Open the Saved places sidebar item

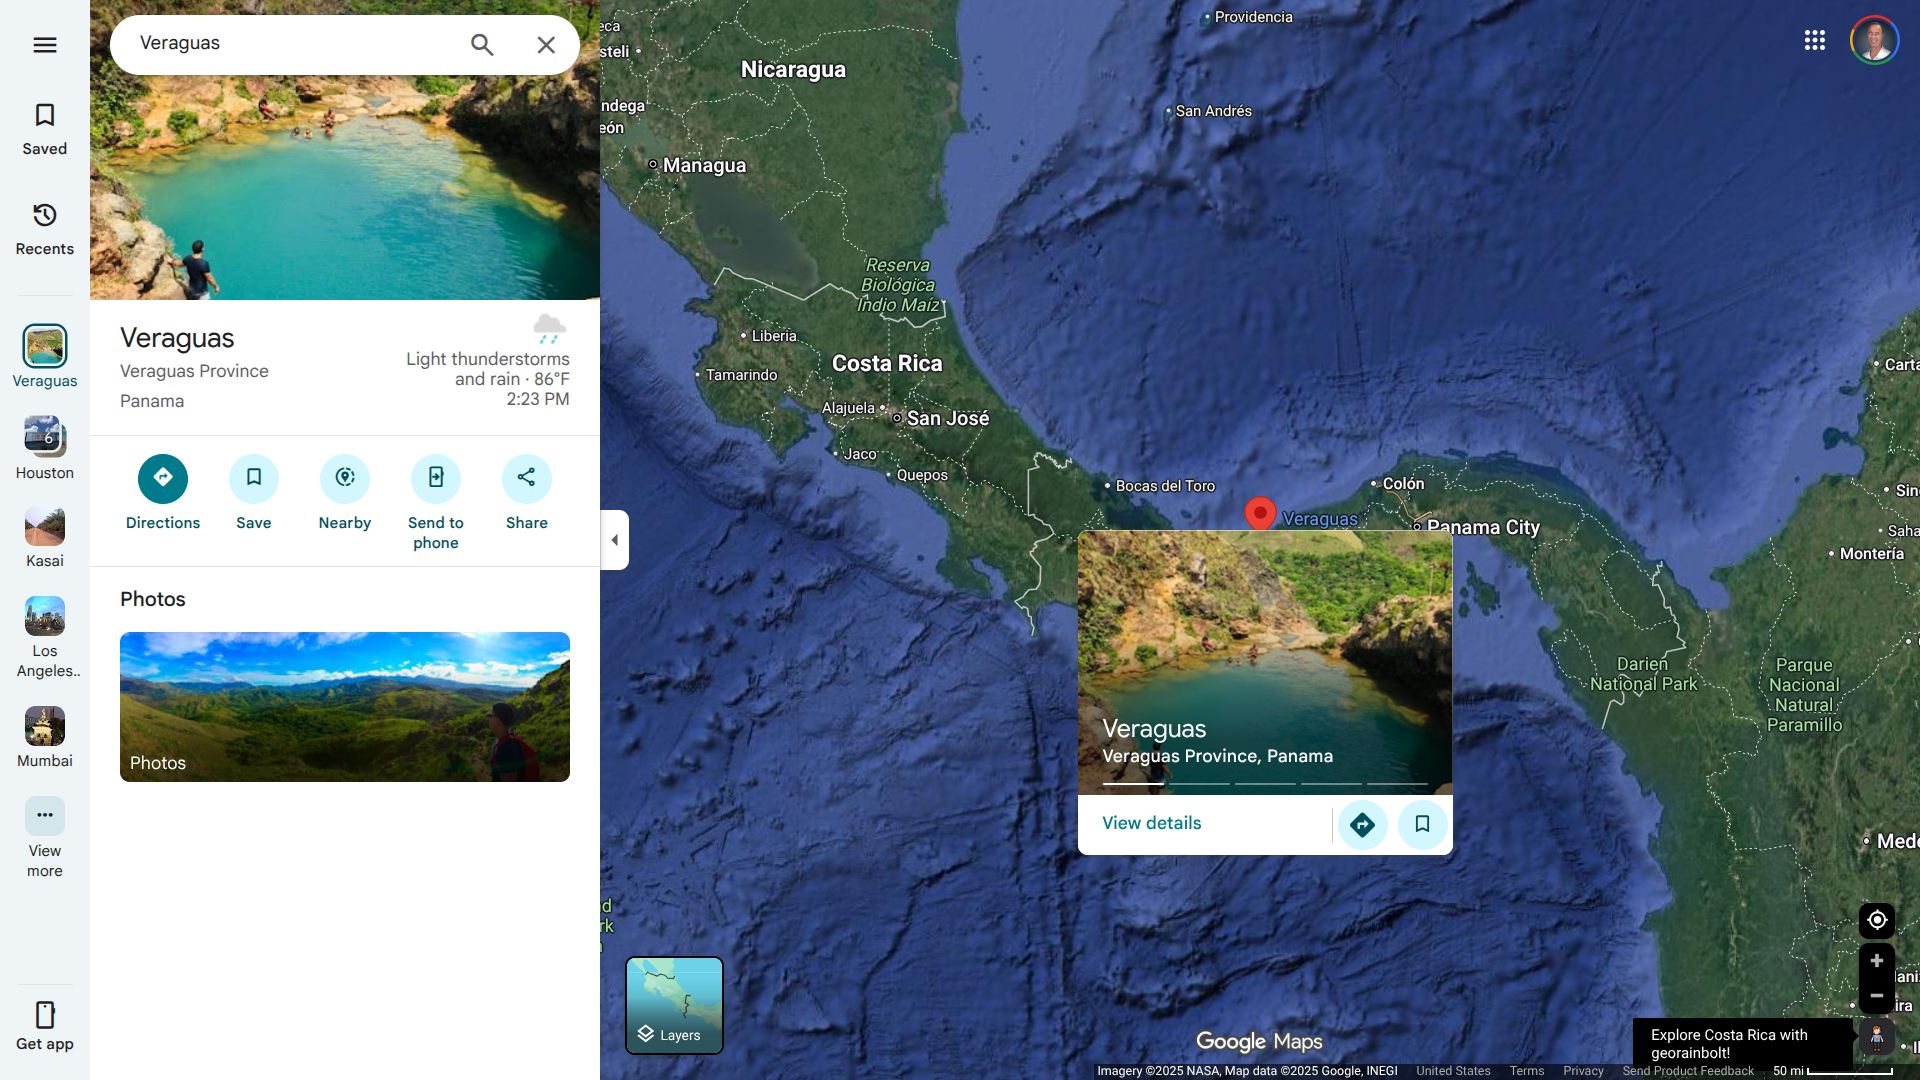click(x=44, y=128)
